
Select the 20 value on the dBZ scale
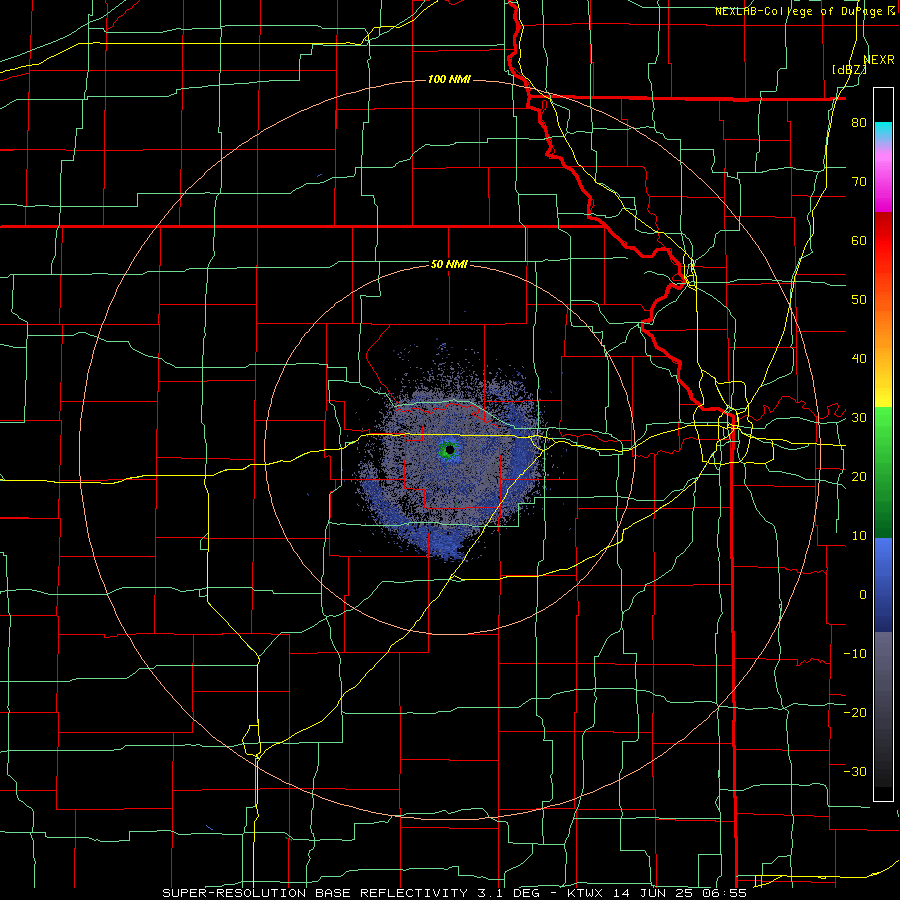(859, 477)
